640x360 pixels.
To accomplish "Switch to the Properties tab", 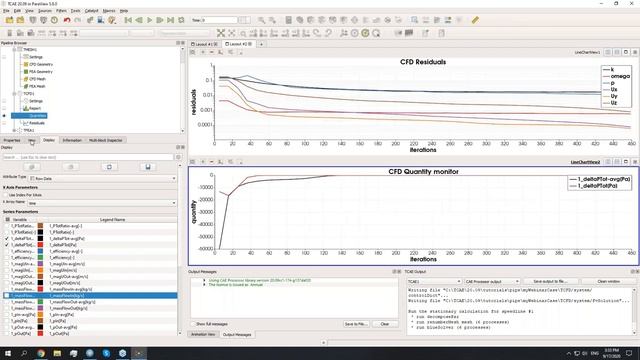I will point(12,140).
